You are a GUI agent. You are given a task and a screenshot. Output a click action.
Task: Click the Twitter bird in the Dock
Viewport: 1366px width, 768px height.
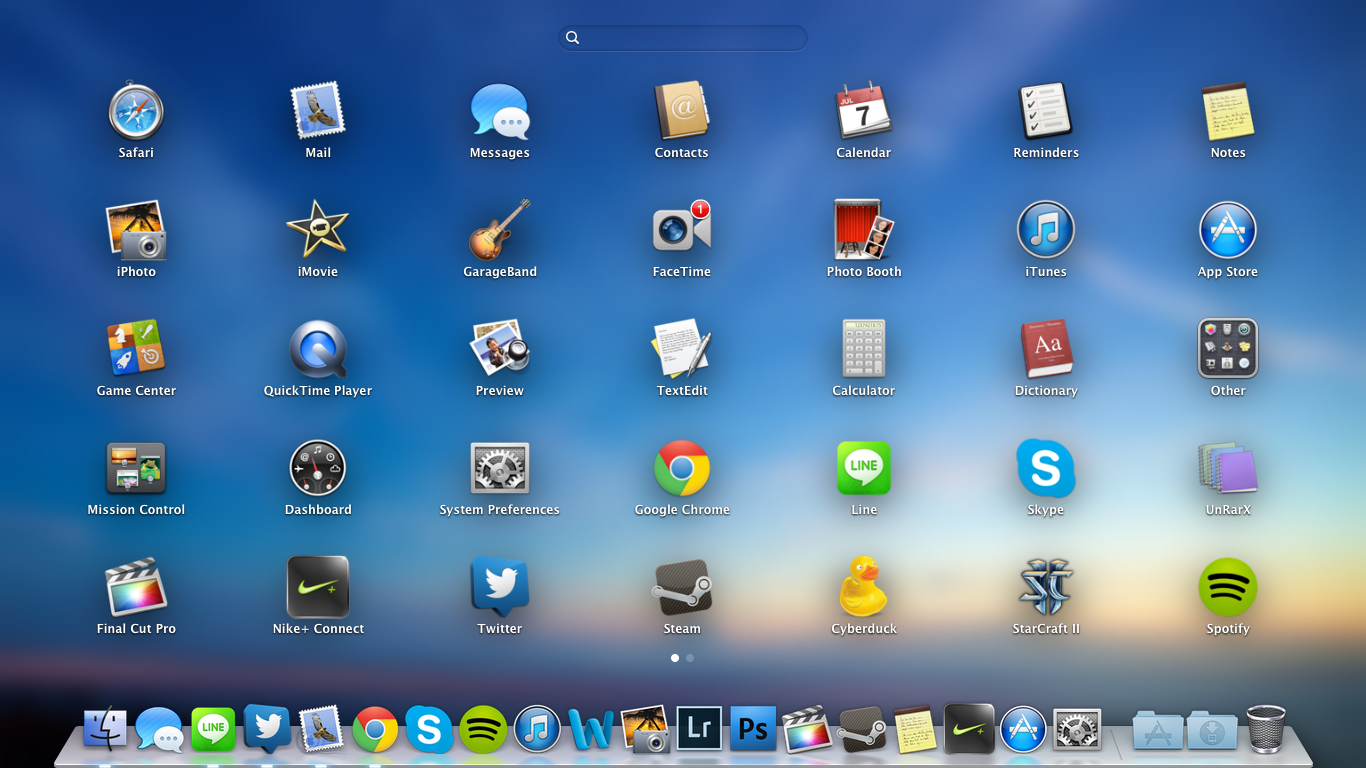click(x=267, y=729)
